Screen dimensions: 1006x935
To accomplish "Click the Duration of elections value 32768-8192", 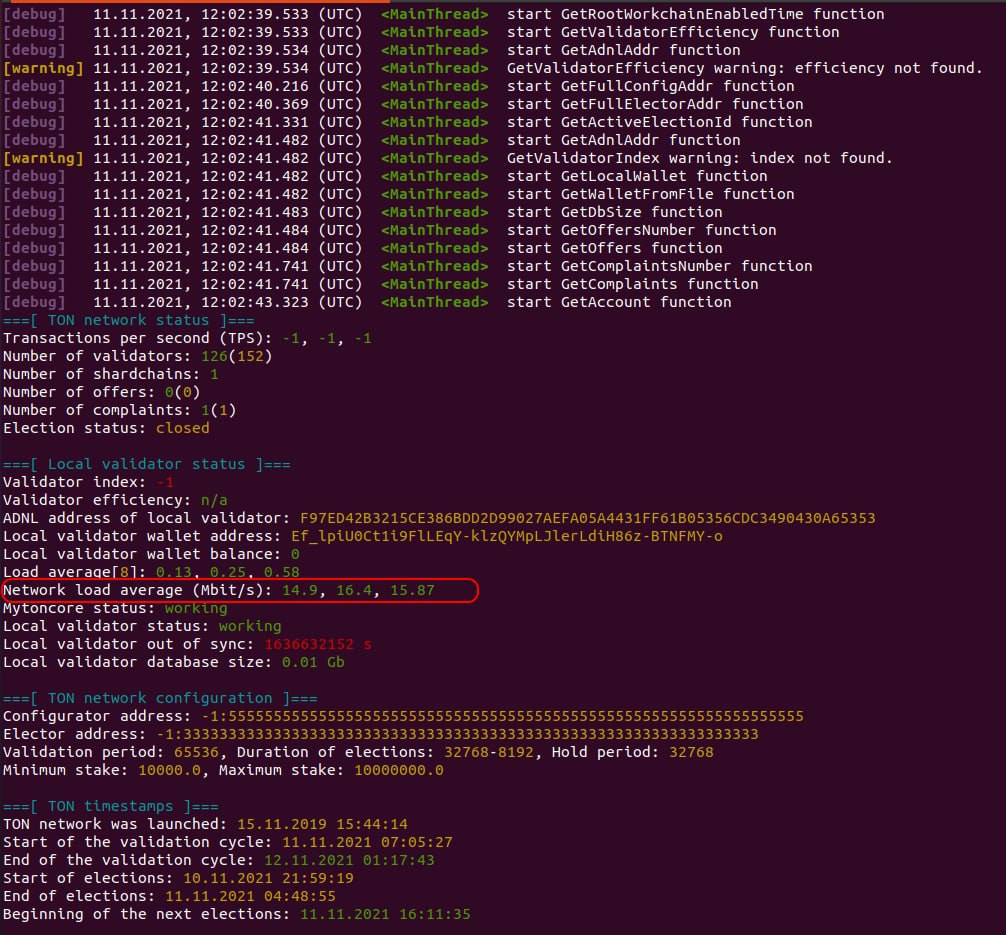I will coord(488,752).
